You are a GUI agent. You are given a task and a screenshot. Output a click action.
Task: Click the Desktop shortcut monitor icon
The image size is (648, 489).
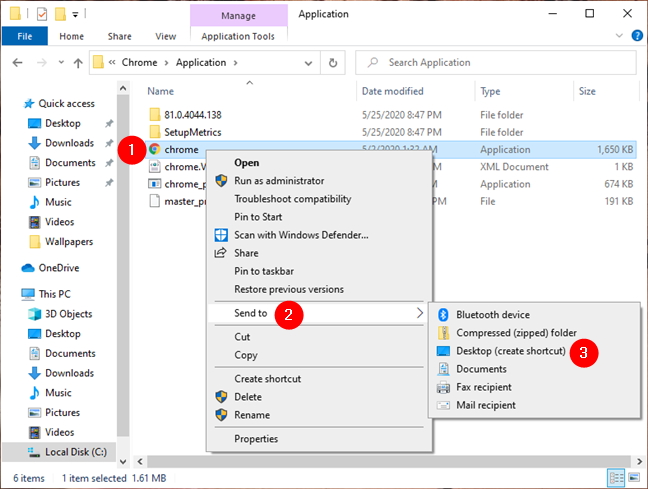443,351
